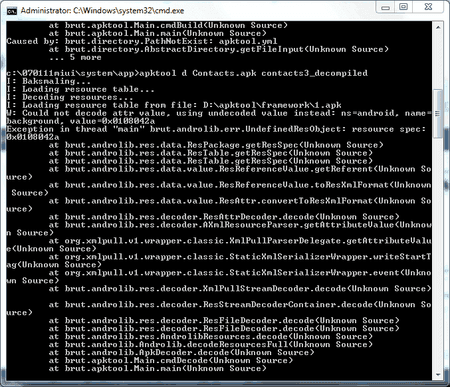This screenshot has width=450, height=387.
Task: Open the cmd.exe system menu icon
Action: tap(12, 11)
